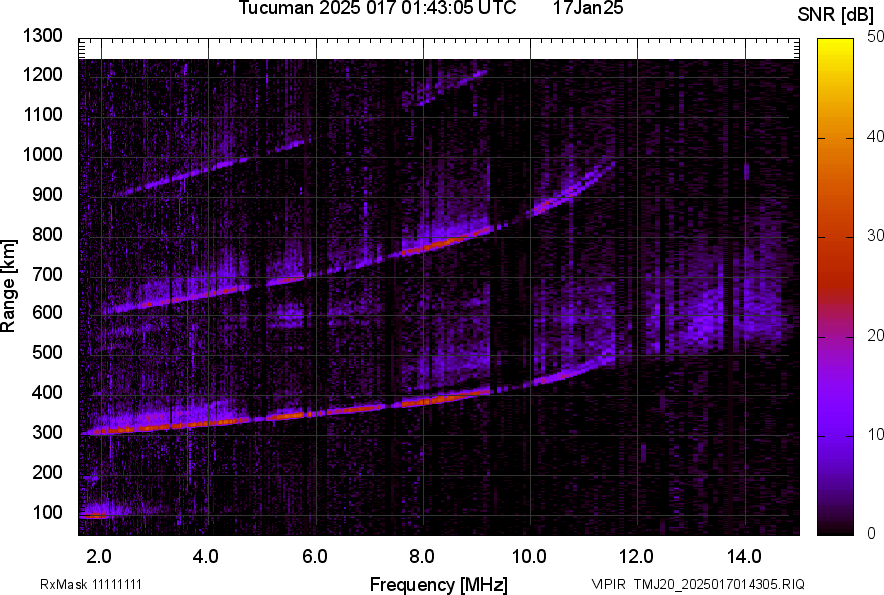The height and width of the screenshot is (595, 884).
Task: Click range tick label '300'
Action: (47, 432)
